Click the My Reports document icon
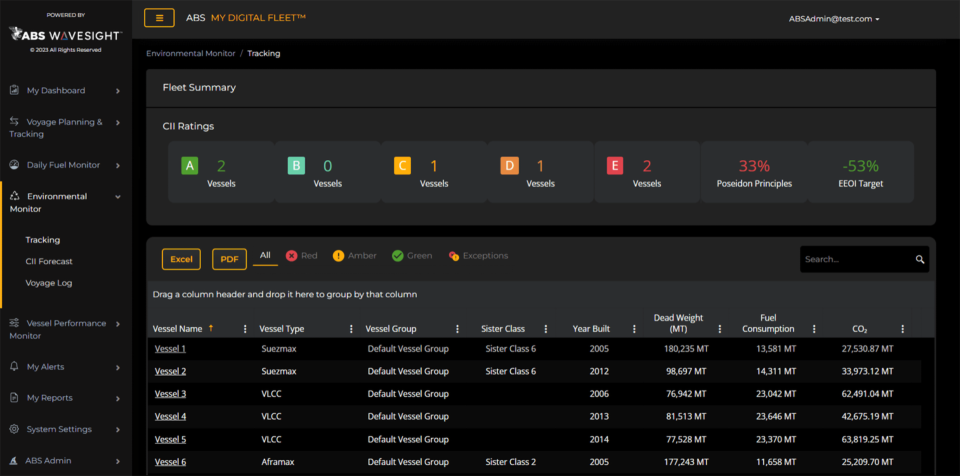Image resolution: width=960 pixels, height=476 pixels. pos(15,398)
